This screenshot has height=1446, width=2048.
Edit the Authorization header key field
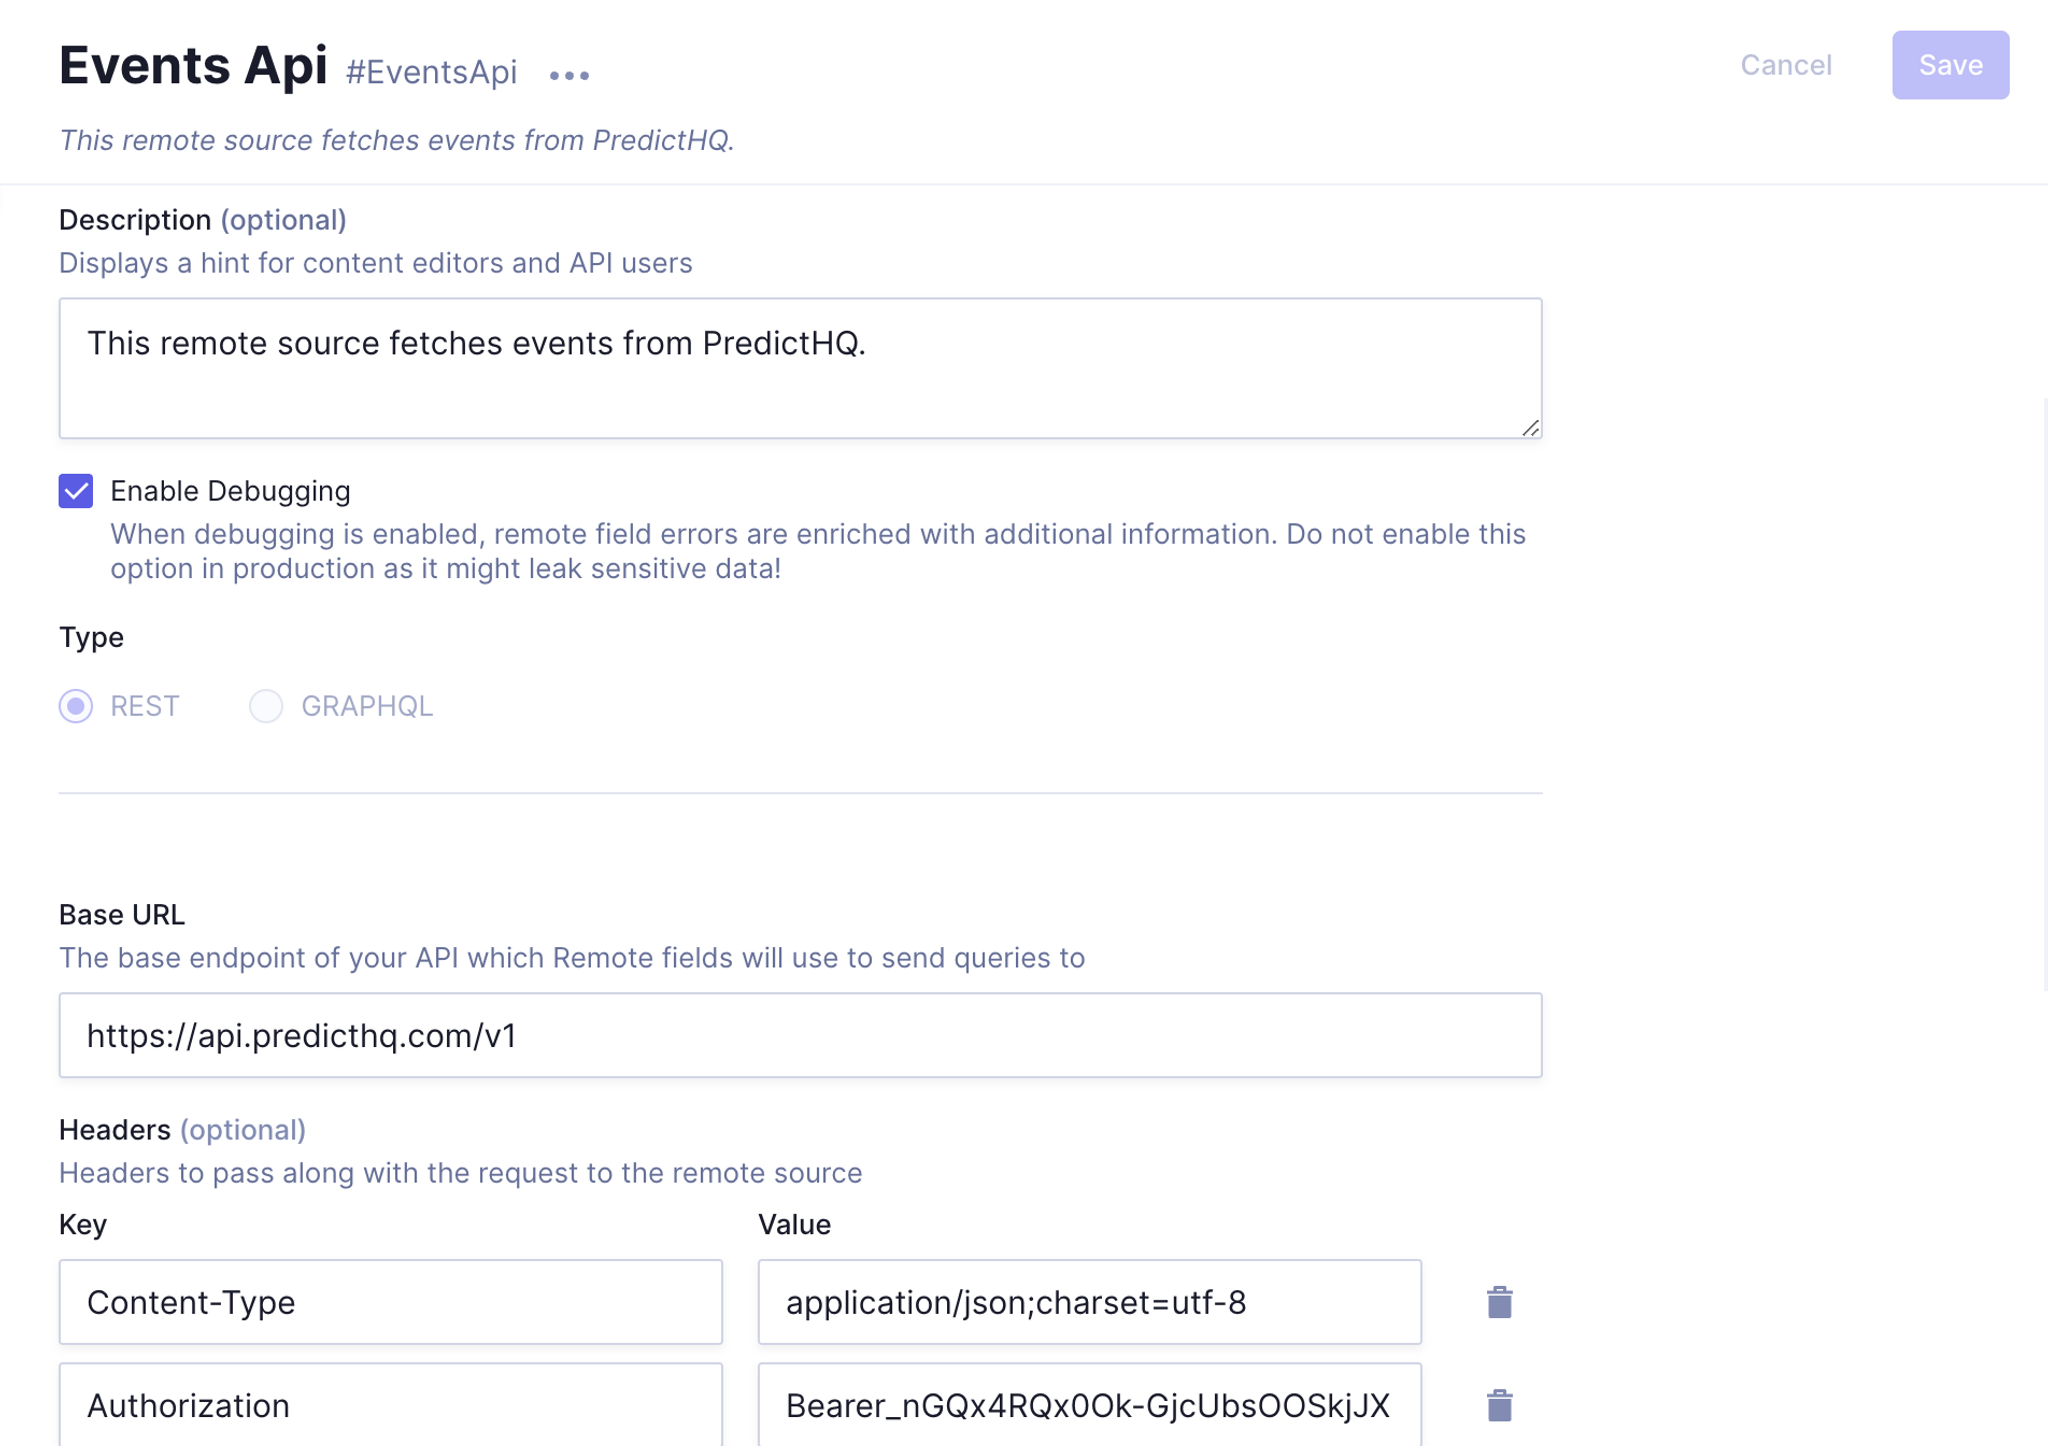click(390, 1404)
